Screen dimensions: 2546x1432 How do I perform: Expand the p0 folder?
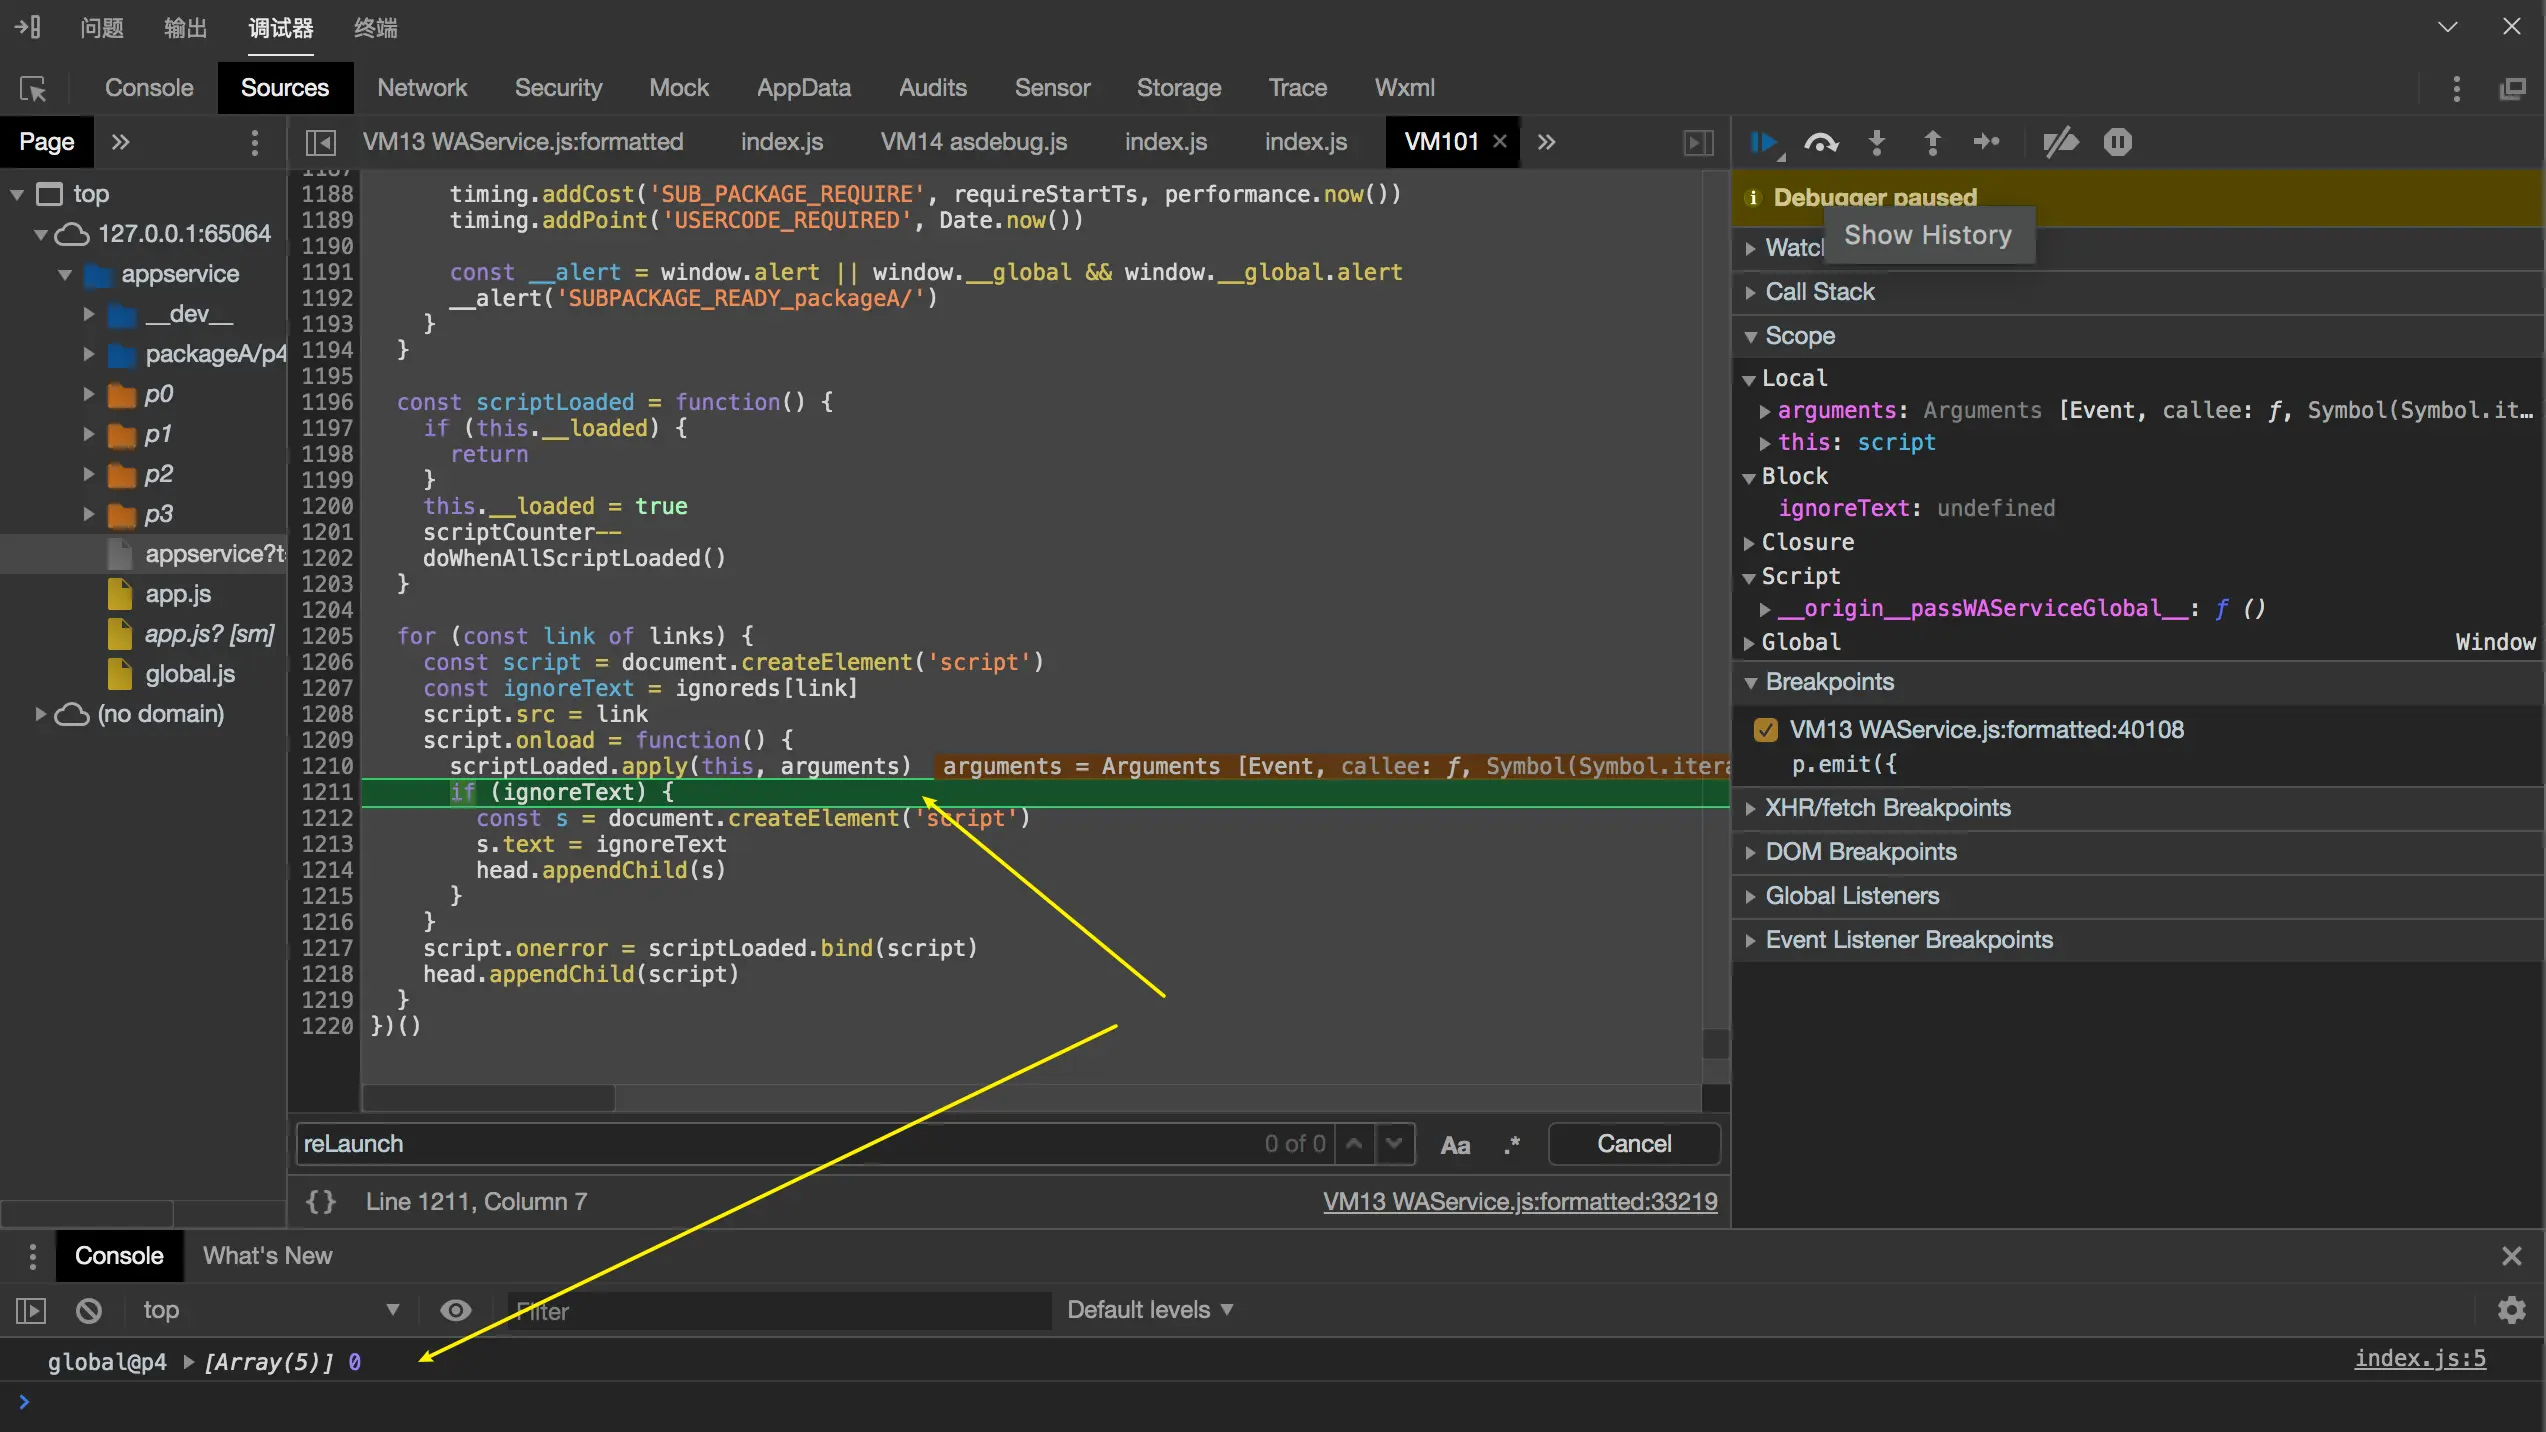89,394
